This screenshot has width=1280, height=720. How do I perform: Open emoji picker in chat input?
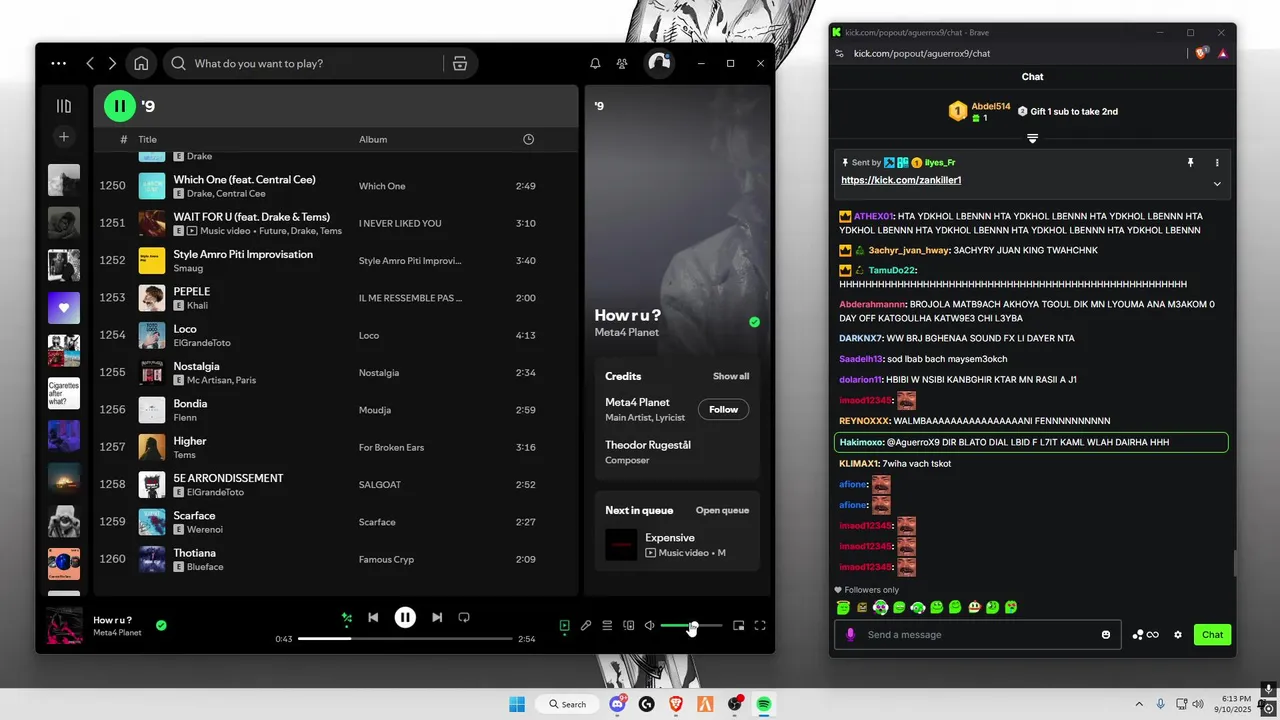(x=1106, y=634)
